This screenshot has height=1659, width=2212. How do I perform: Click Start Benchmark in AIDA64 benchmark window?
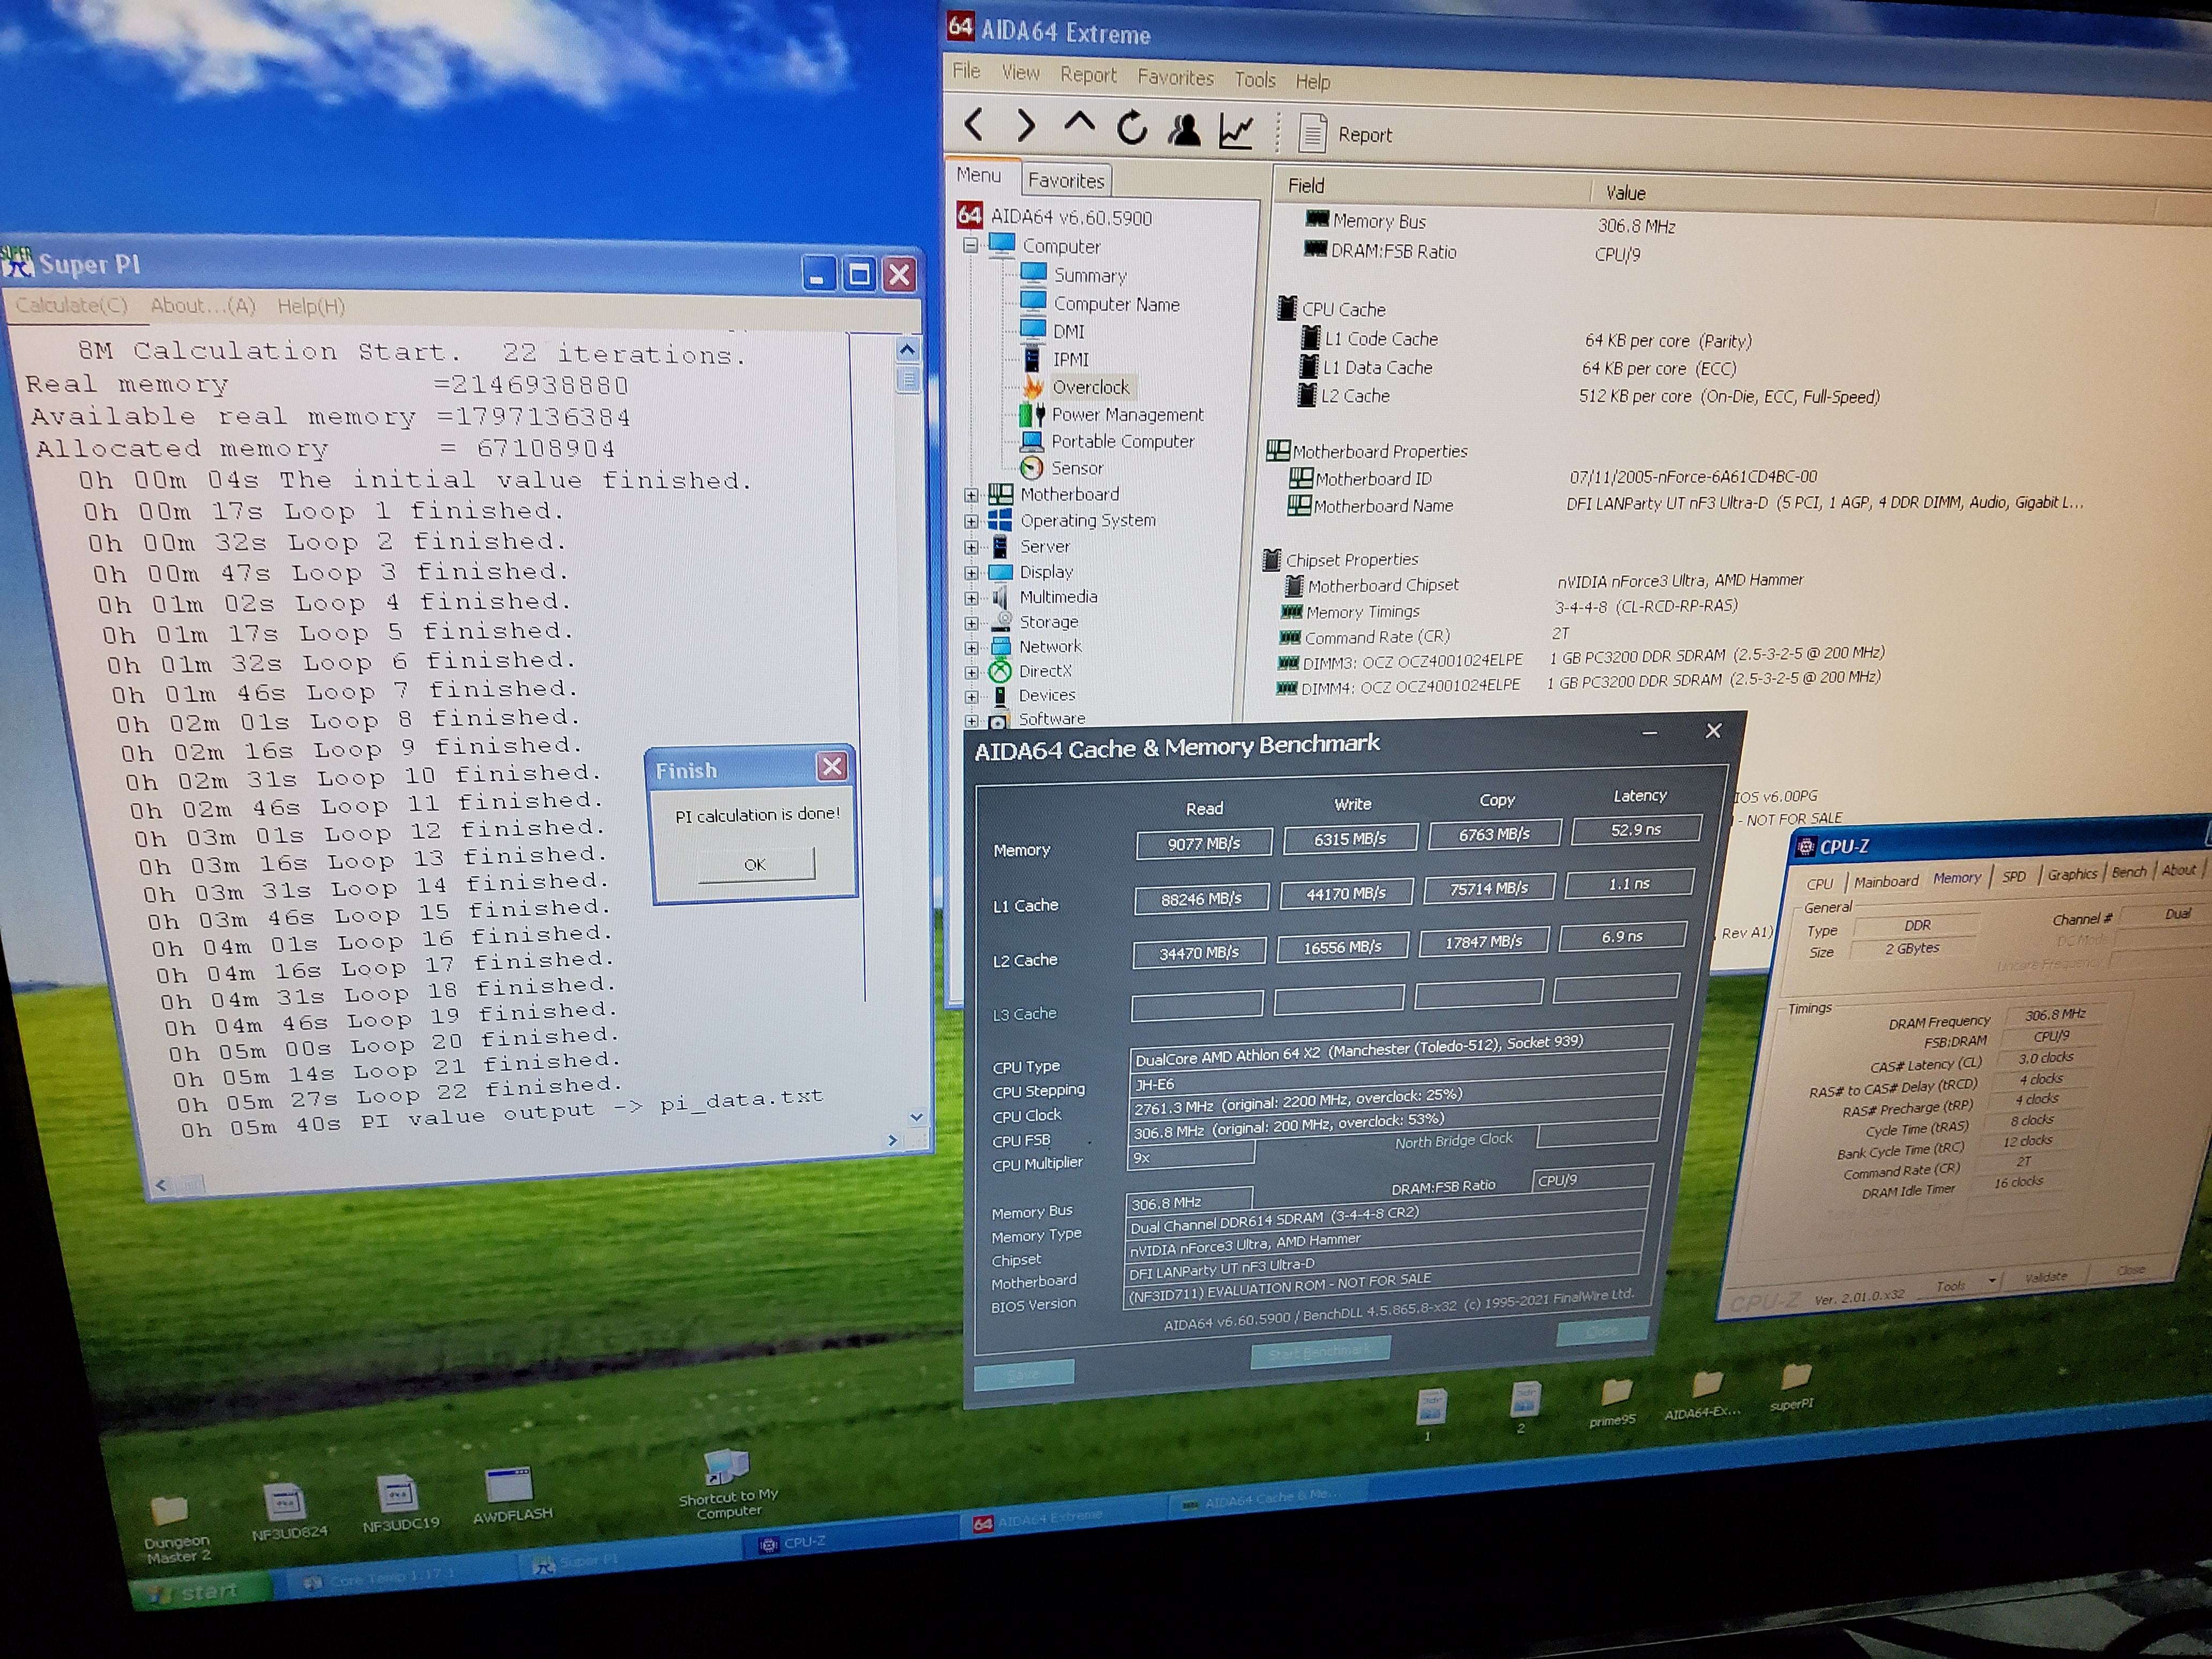click(1320, 1352)
